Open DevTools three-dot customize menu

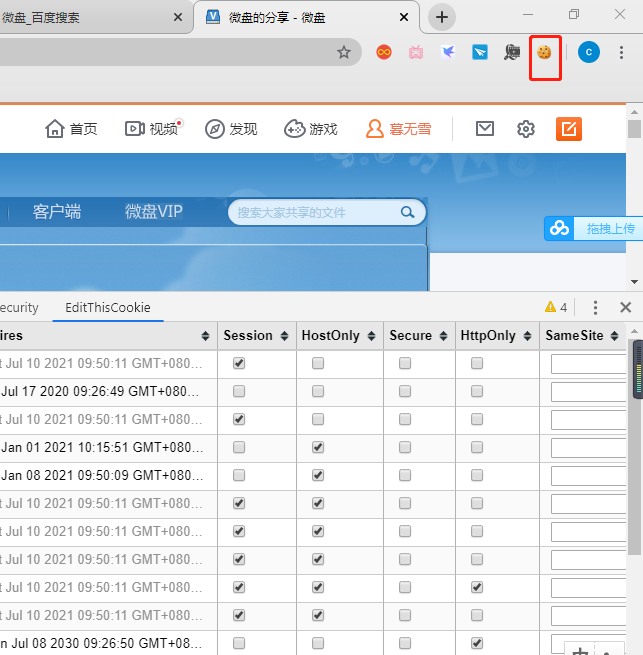pos(595,307)
